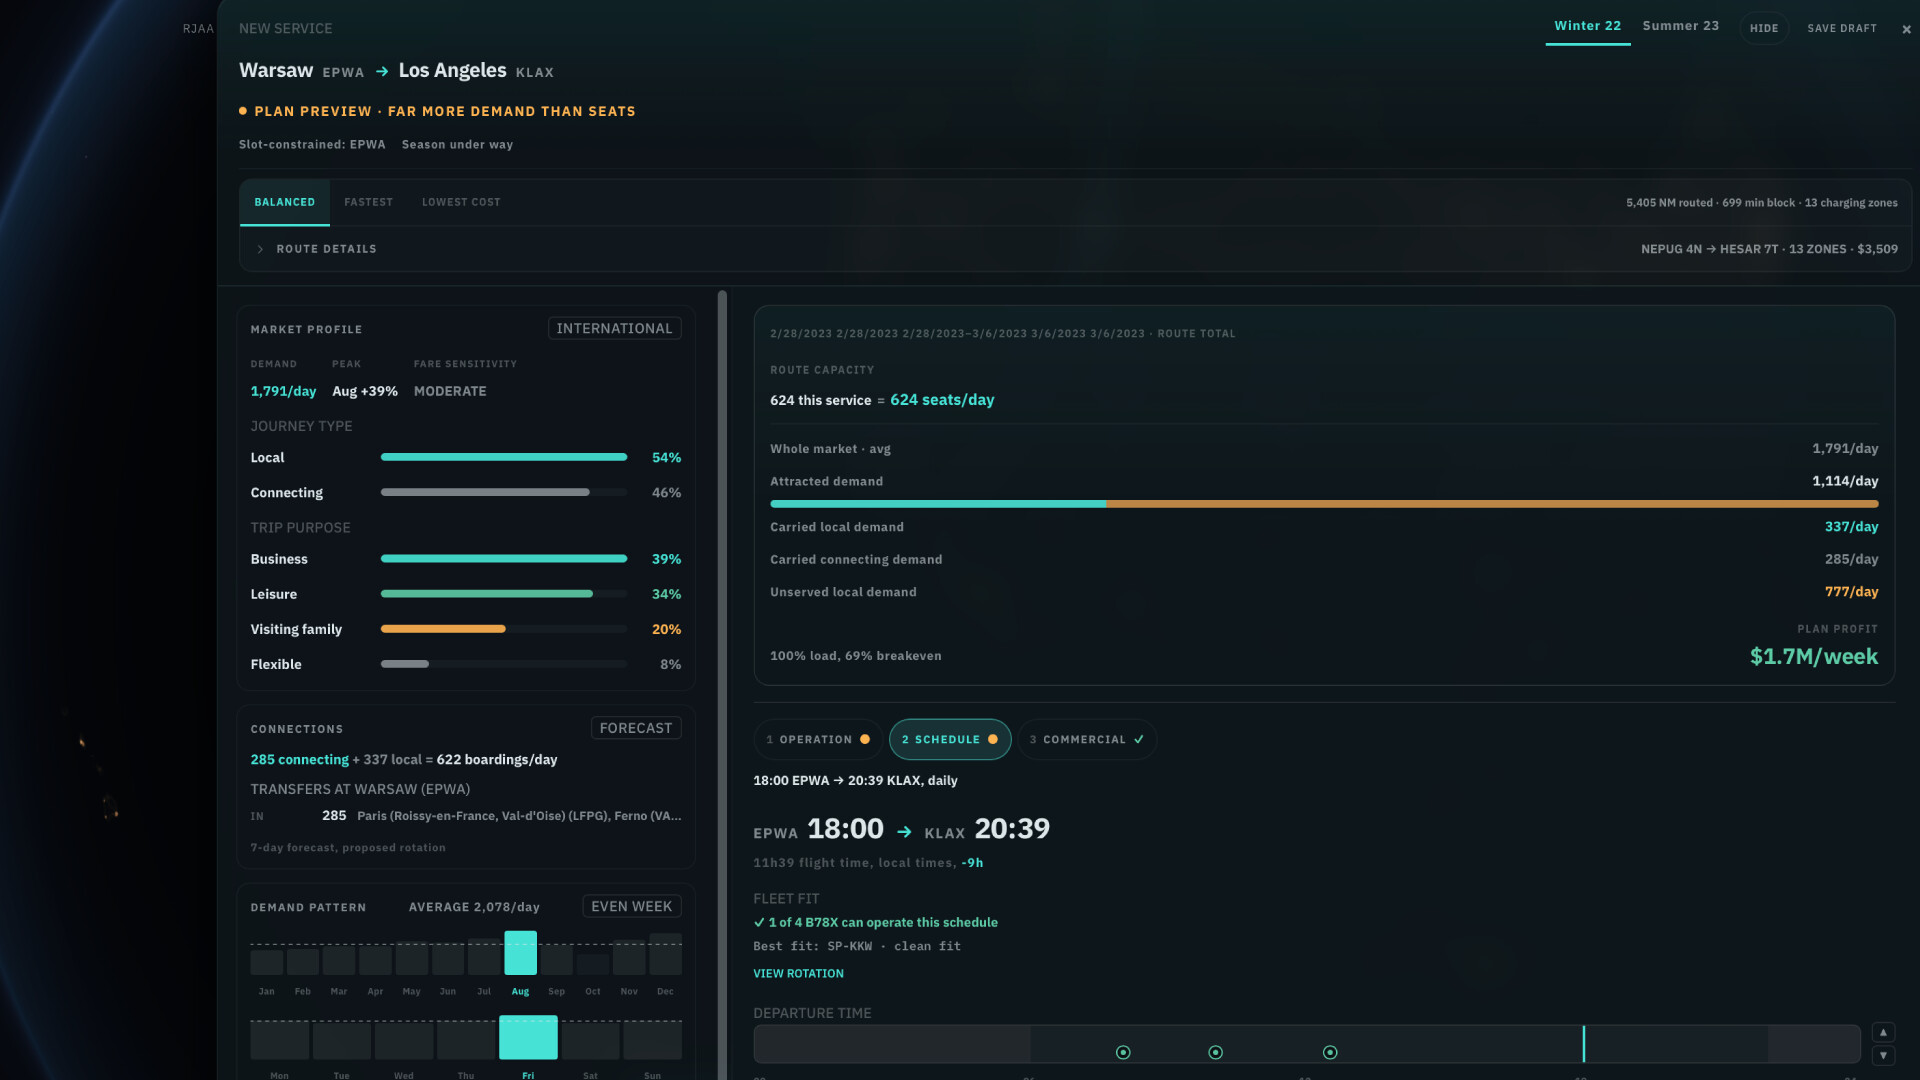
Task: Select the Aug bar in demand pattern
Action: 521,953
